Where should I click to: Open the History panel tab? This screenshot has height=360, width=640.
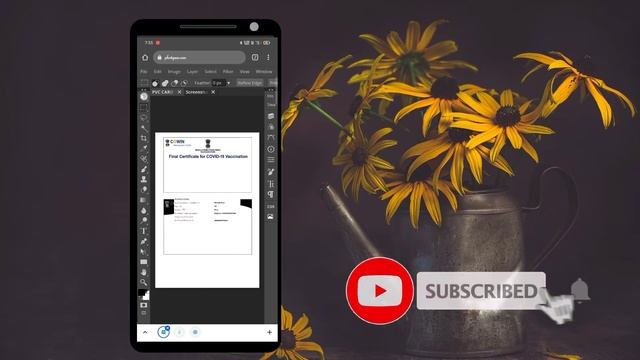[271, 96]
